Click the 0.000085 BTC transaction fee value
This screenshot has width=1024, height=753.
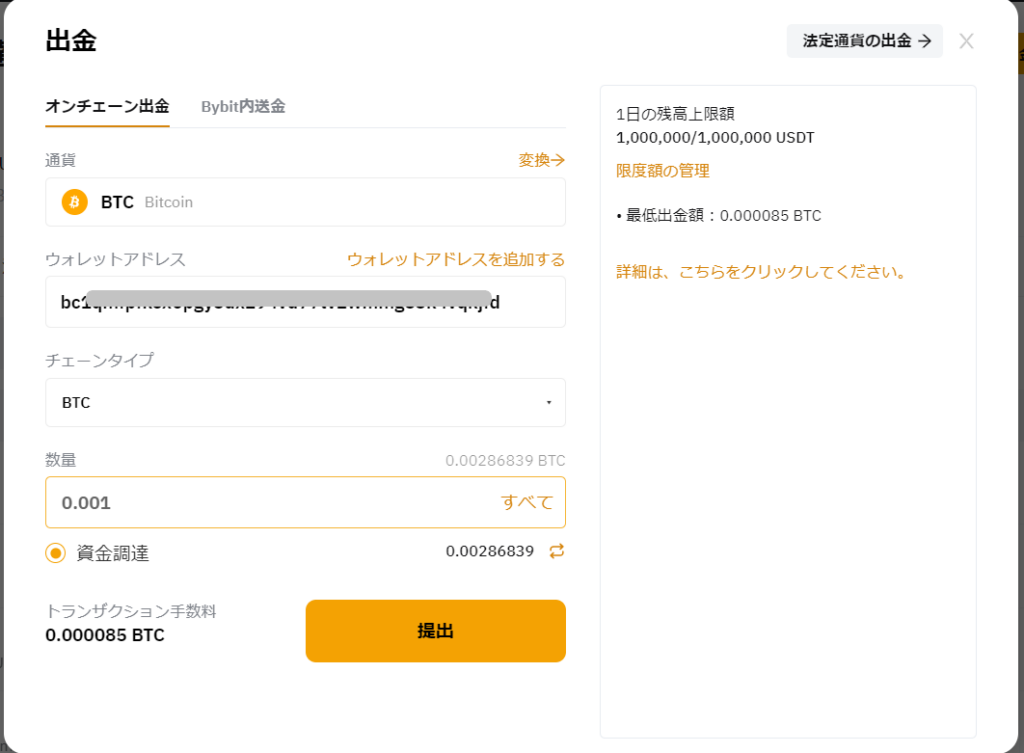click(x=104, y=635)
